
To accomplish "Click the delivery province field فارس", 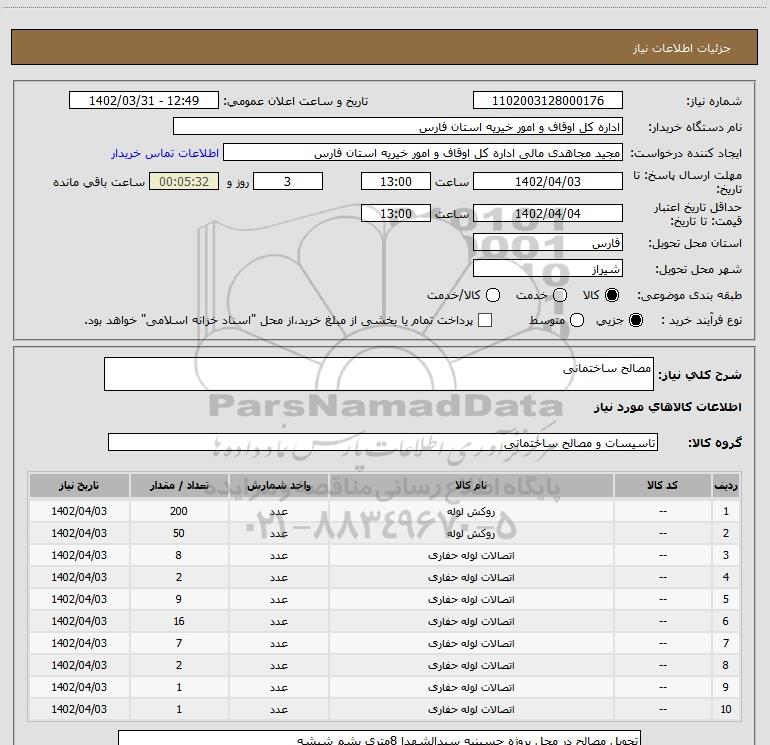I will tap(548, 243).
